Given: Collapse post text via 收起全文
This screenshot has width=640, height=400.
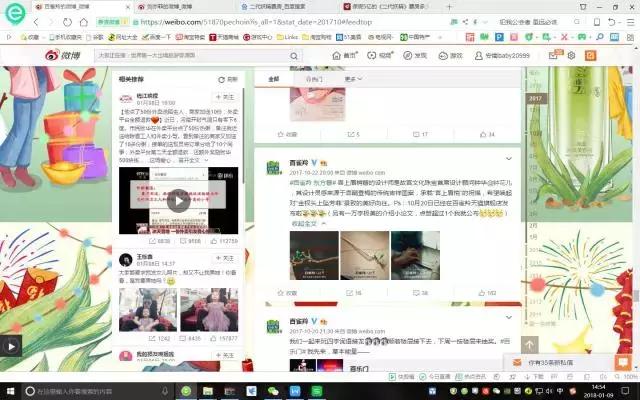Looking at the screenshot, I should 308,224.
